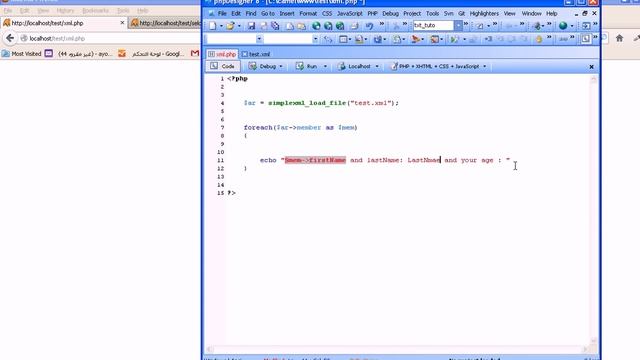The image size is (640, 360).
Task: Open the Highlighters menu
Action: tap(484, 13)
